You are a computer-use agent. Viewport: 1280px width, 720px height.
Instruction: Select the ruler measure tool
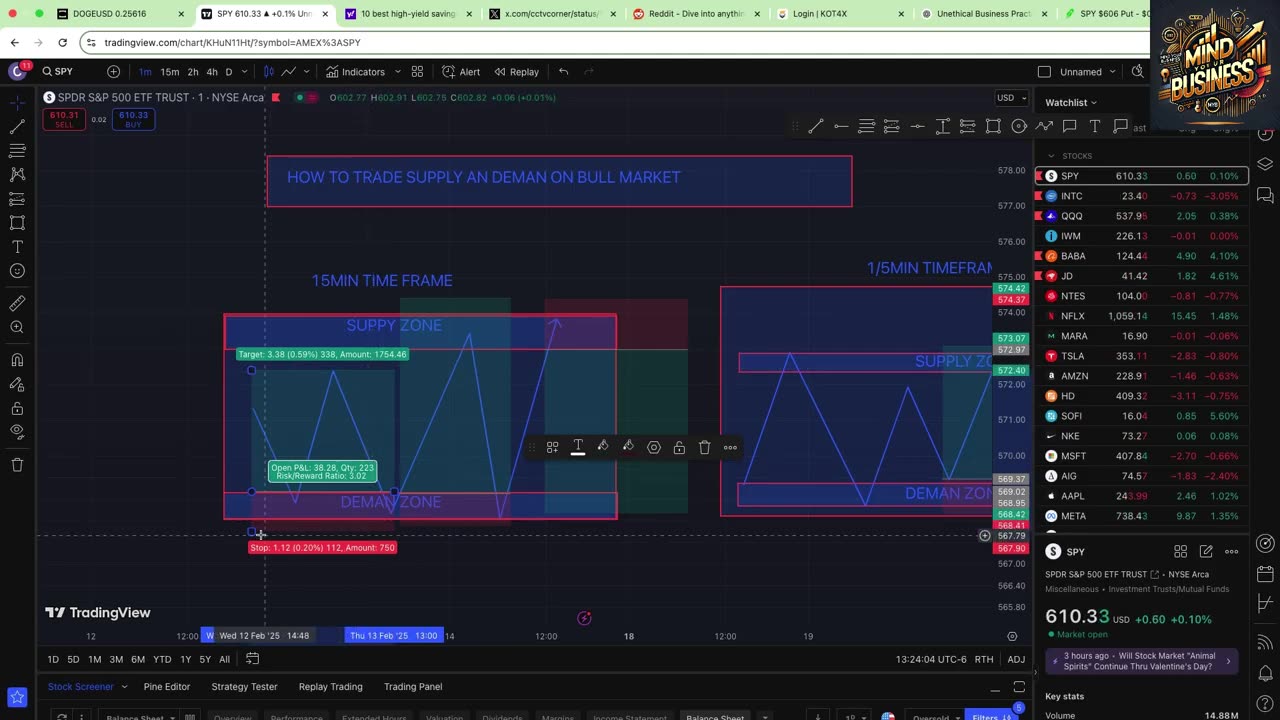[x=17, y=303]
